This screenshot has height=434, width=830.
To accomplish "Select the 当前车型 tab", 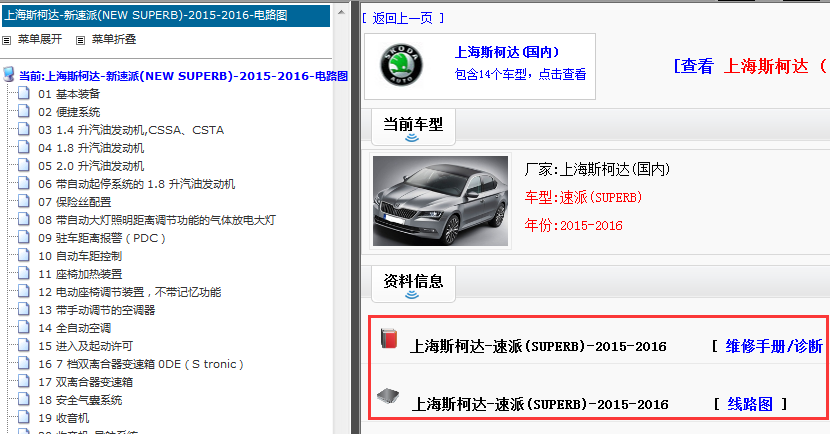I will [x=413, y=127].
